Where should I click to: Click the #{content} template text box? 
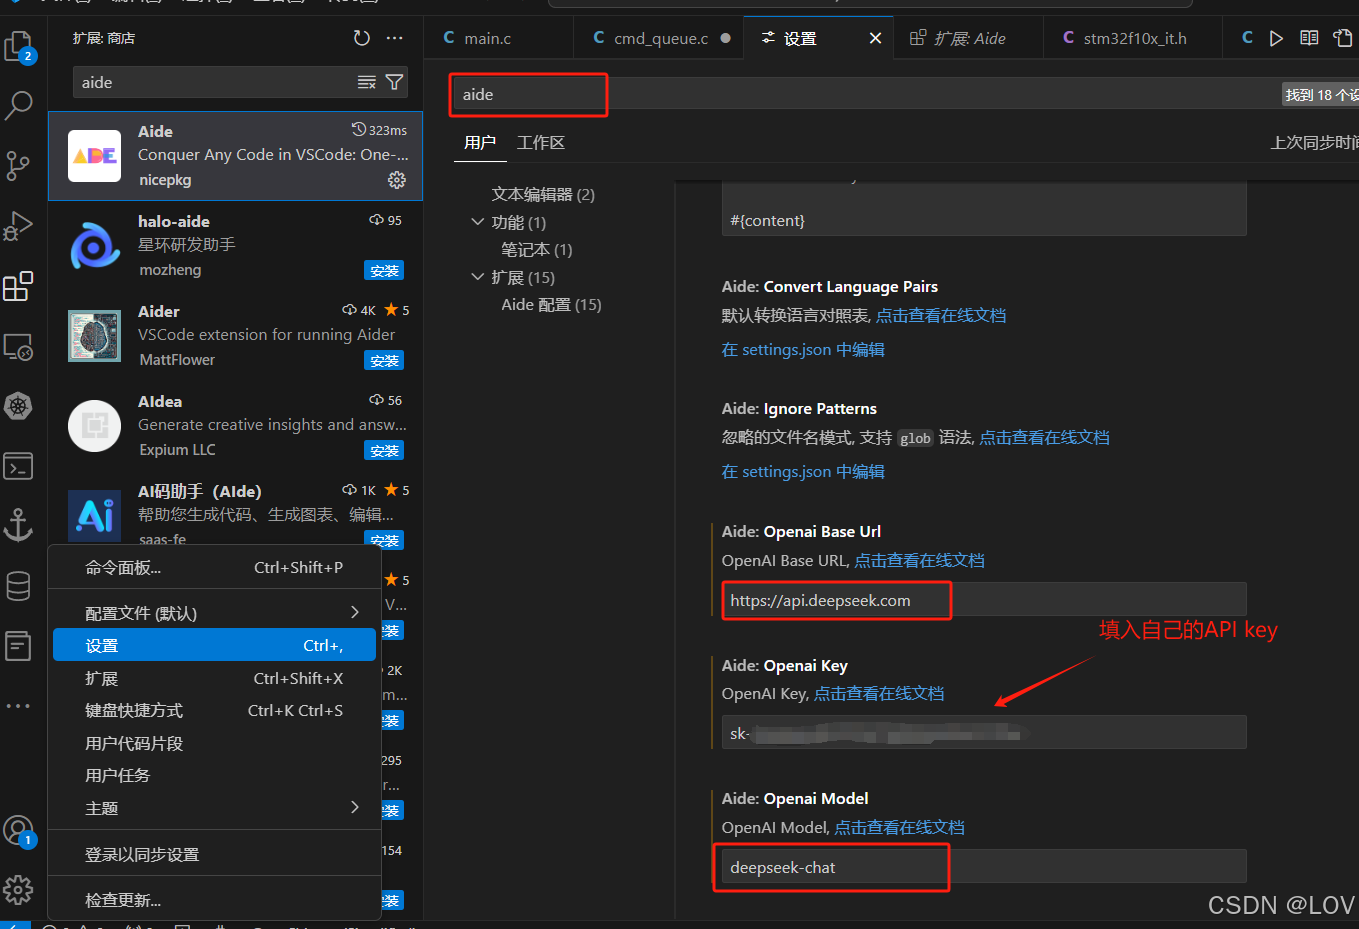click(x=984, y=209)
